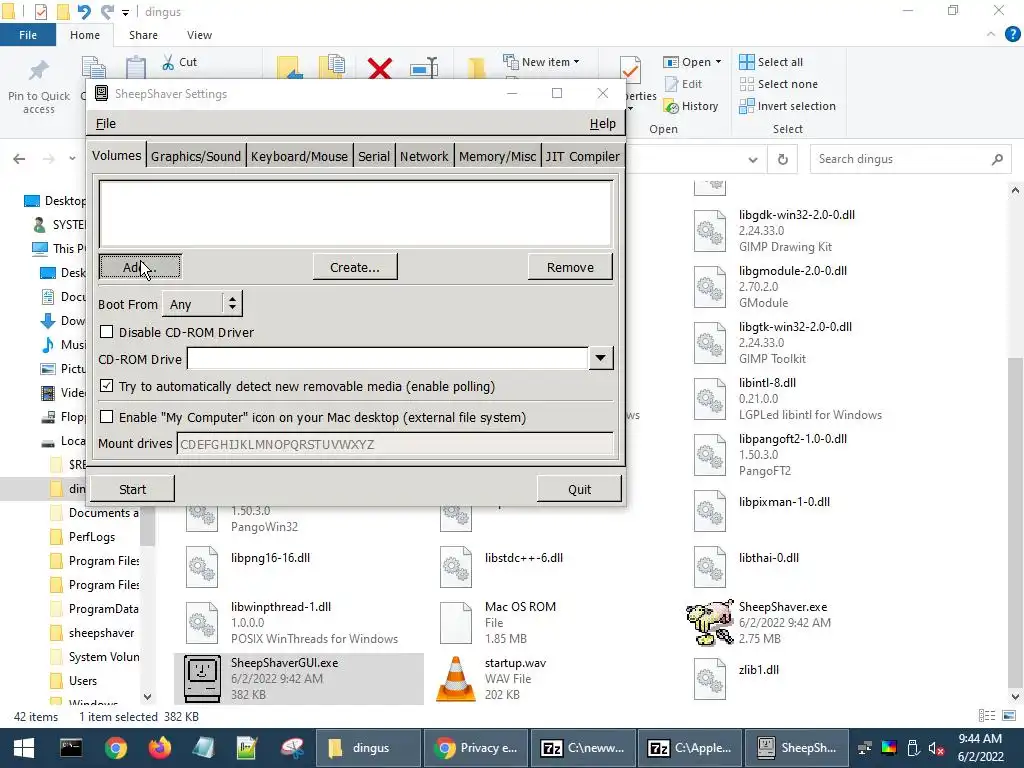Click the Rename icon in ribbon
1024x768 pixels.
[424, 68]
